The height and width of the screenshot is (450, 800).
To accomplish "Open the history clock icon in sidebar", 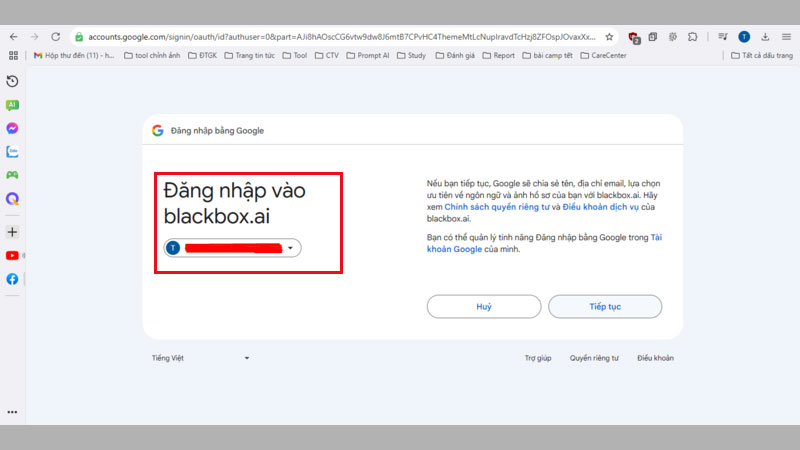I will tap(12, 81).
